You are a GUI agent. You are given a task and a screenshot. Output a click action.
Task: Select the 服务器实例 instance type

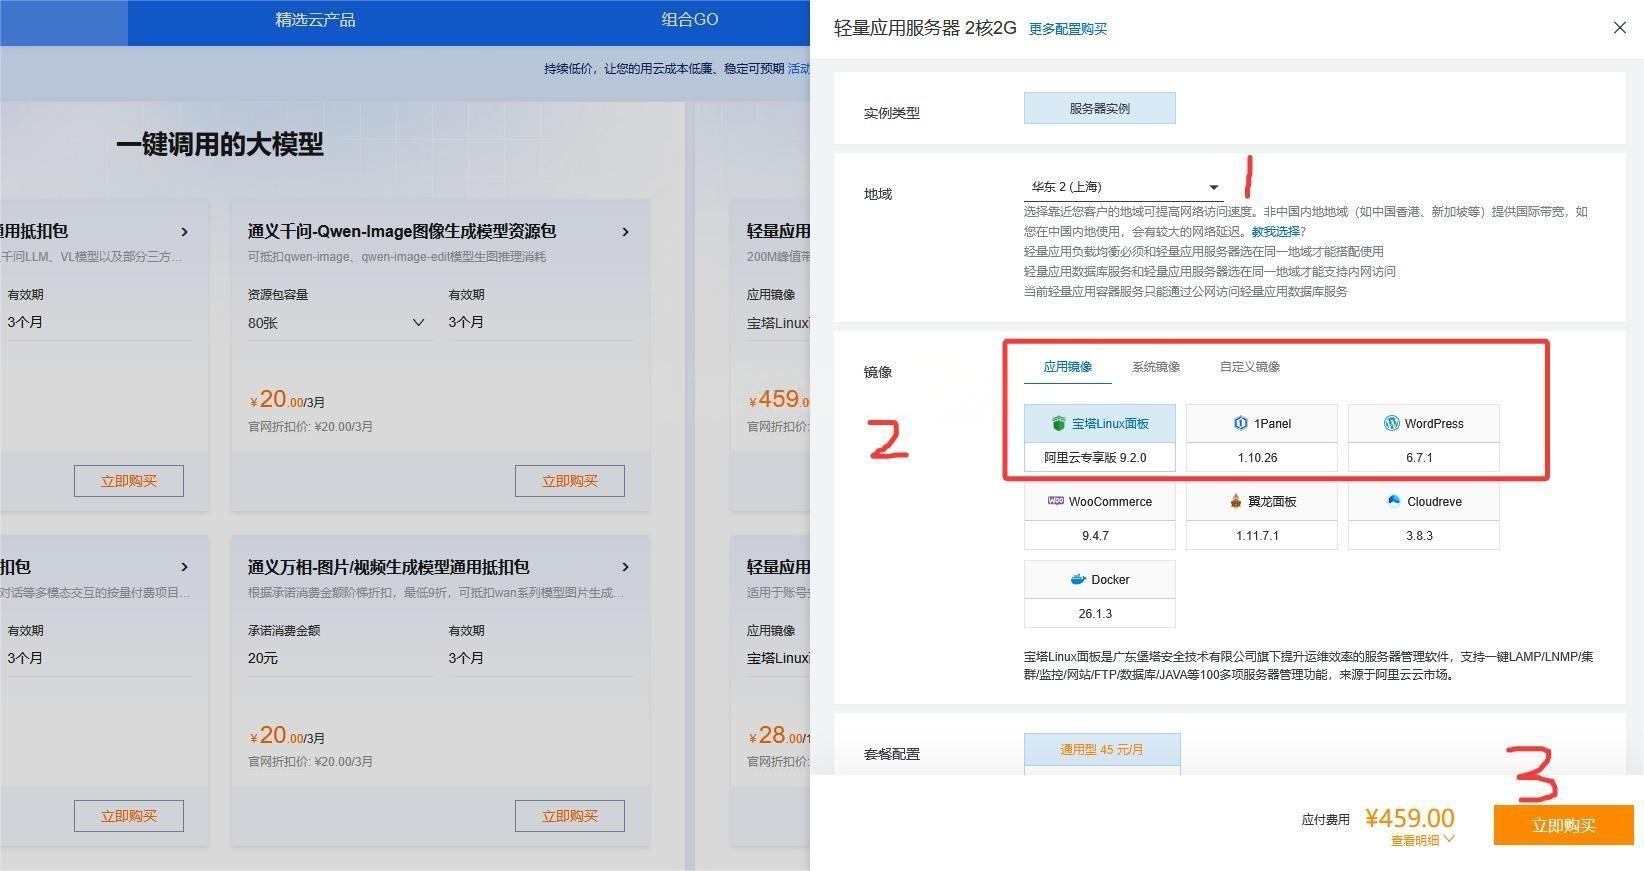(1099, 108)
